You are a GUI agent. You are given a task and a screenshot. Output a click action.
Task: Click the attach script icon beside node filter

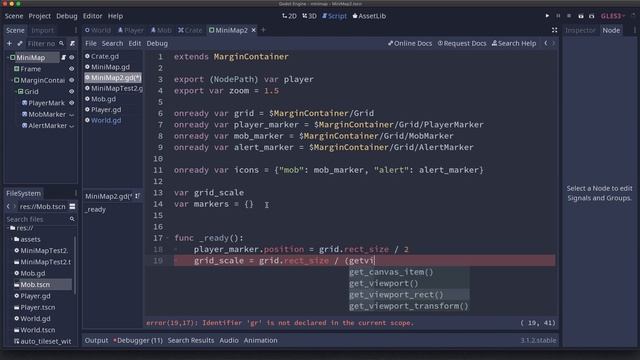72,43
